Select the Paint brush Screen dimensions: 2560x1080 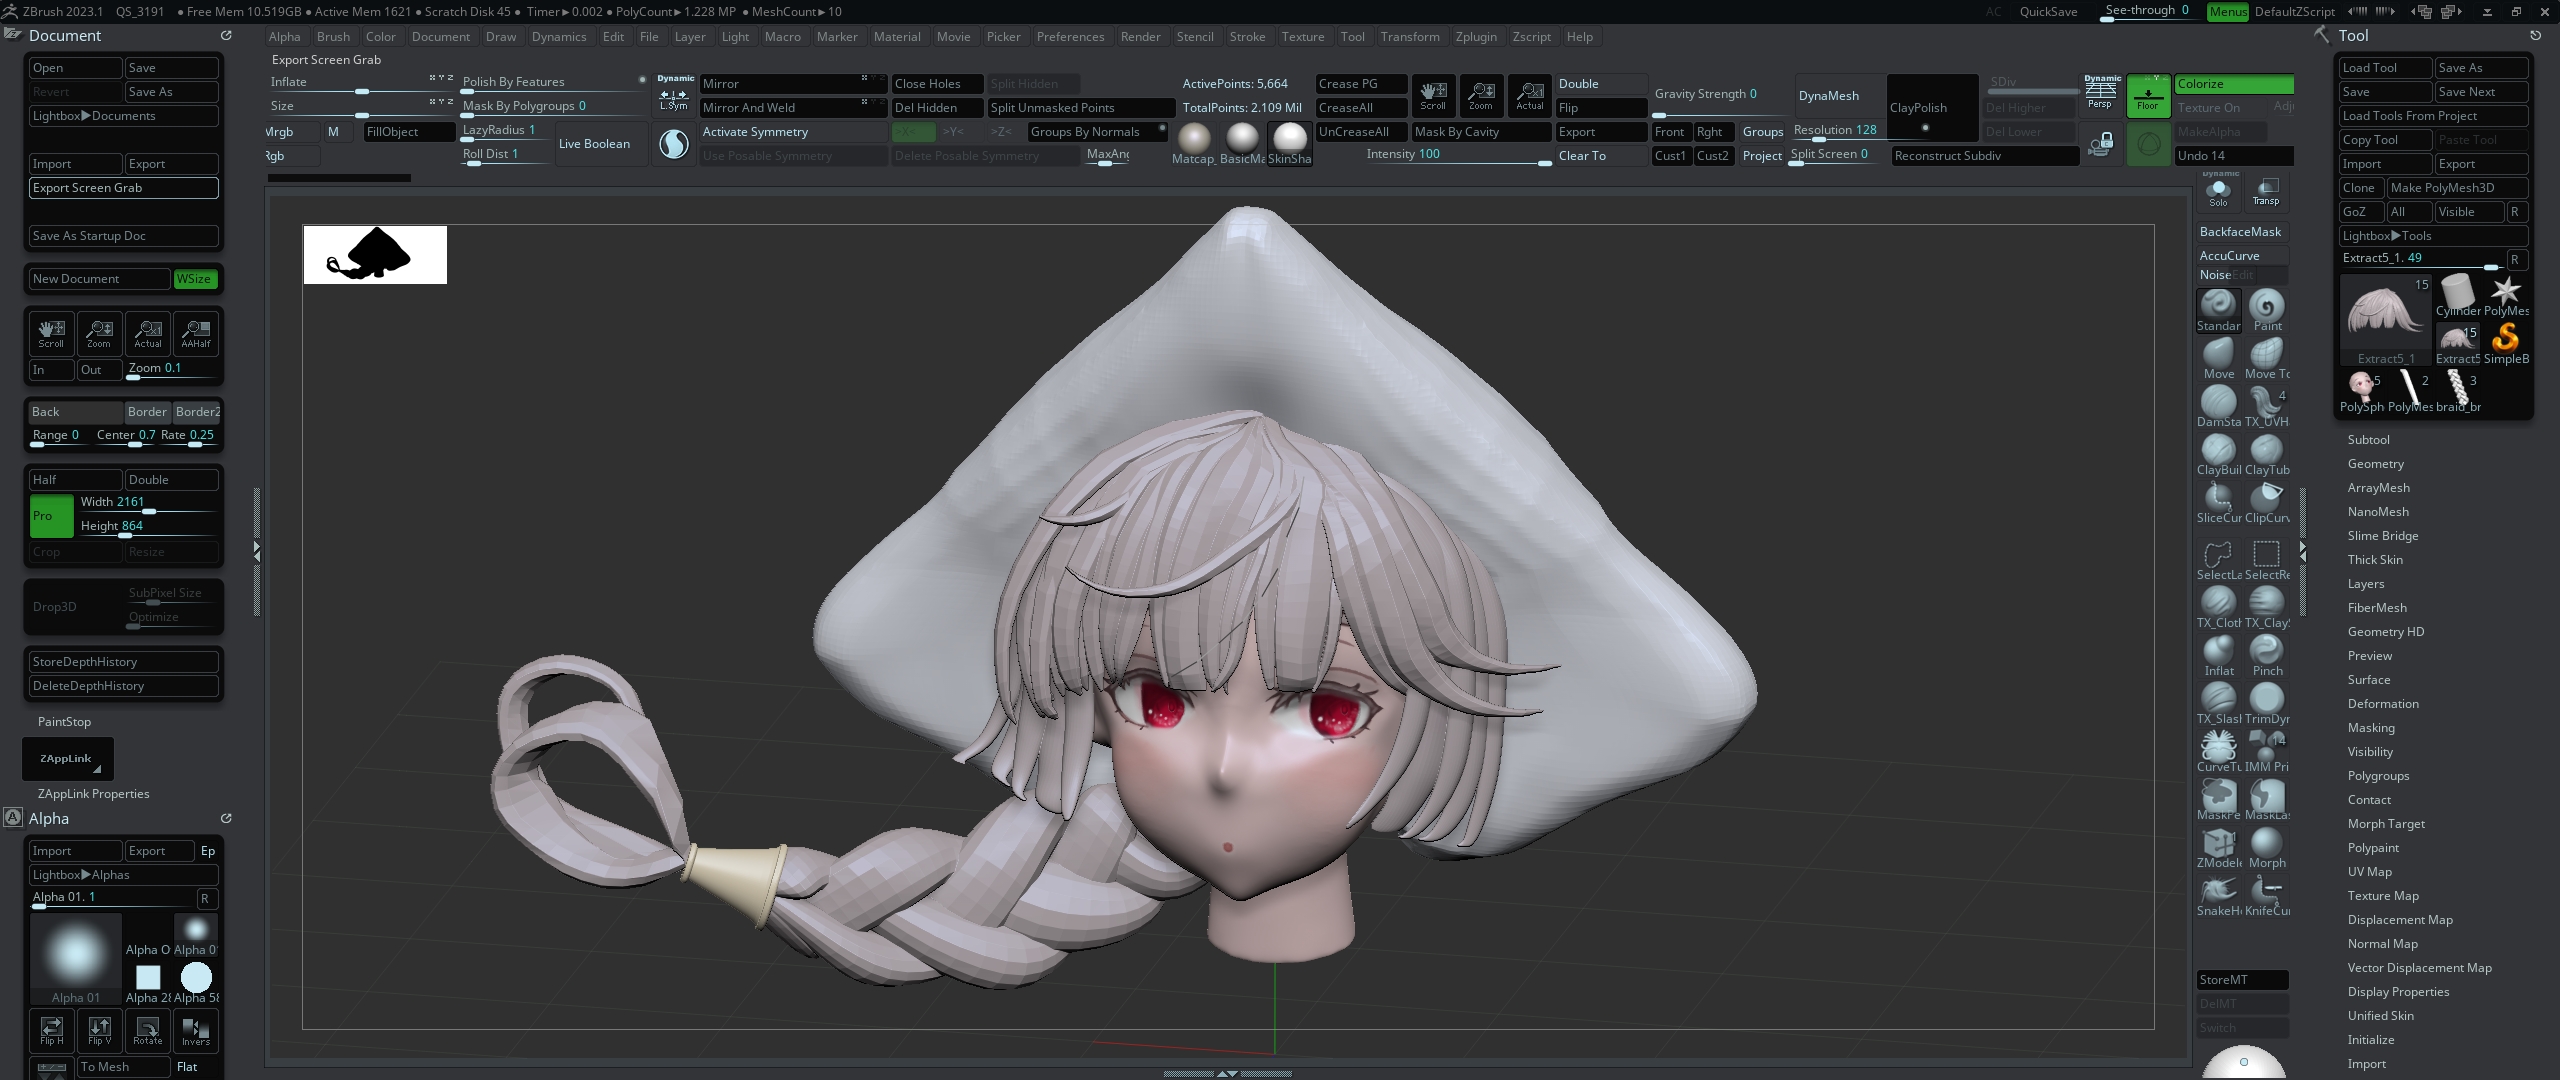coord(2266,310)
